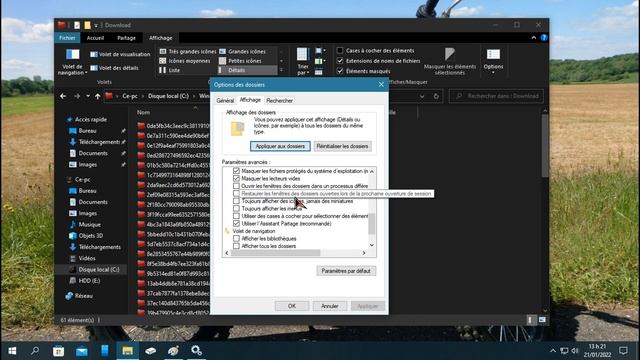The height and width of the screenshot is (360, 640).
Task: Open the Fichier ribbon tab
Action: pos(67,38)
